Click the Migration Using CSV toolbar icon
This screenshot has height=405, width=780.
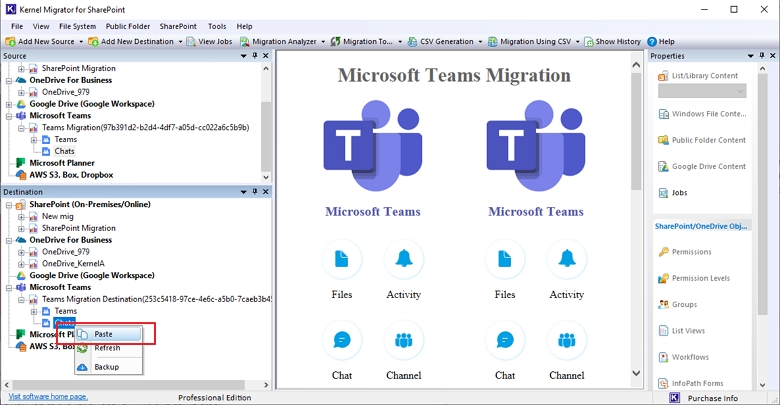[x=492, y=42]
